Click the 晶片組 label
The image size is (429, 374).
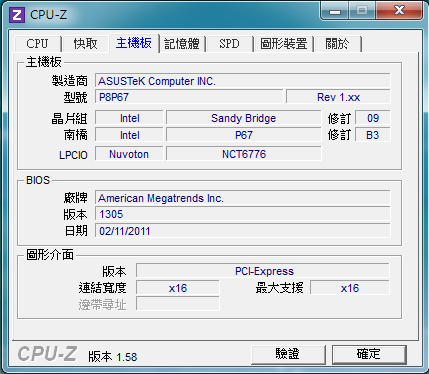pyautogui.click(x=69, y=118)
